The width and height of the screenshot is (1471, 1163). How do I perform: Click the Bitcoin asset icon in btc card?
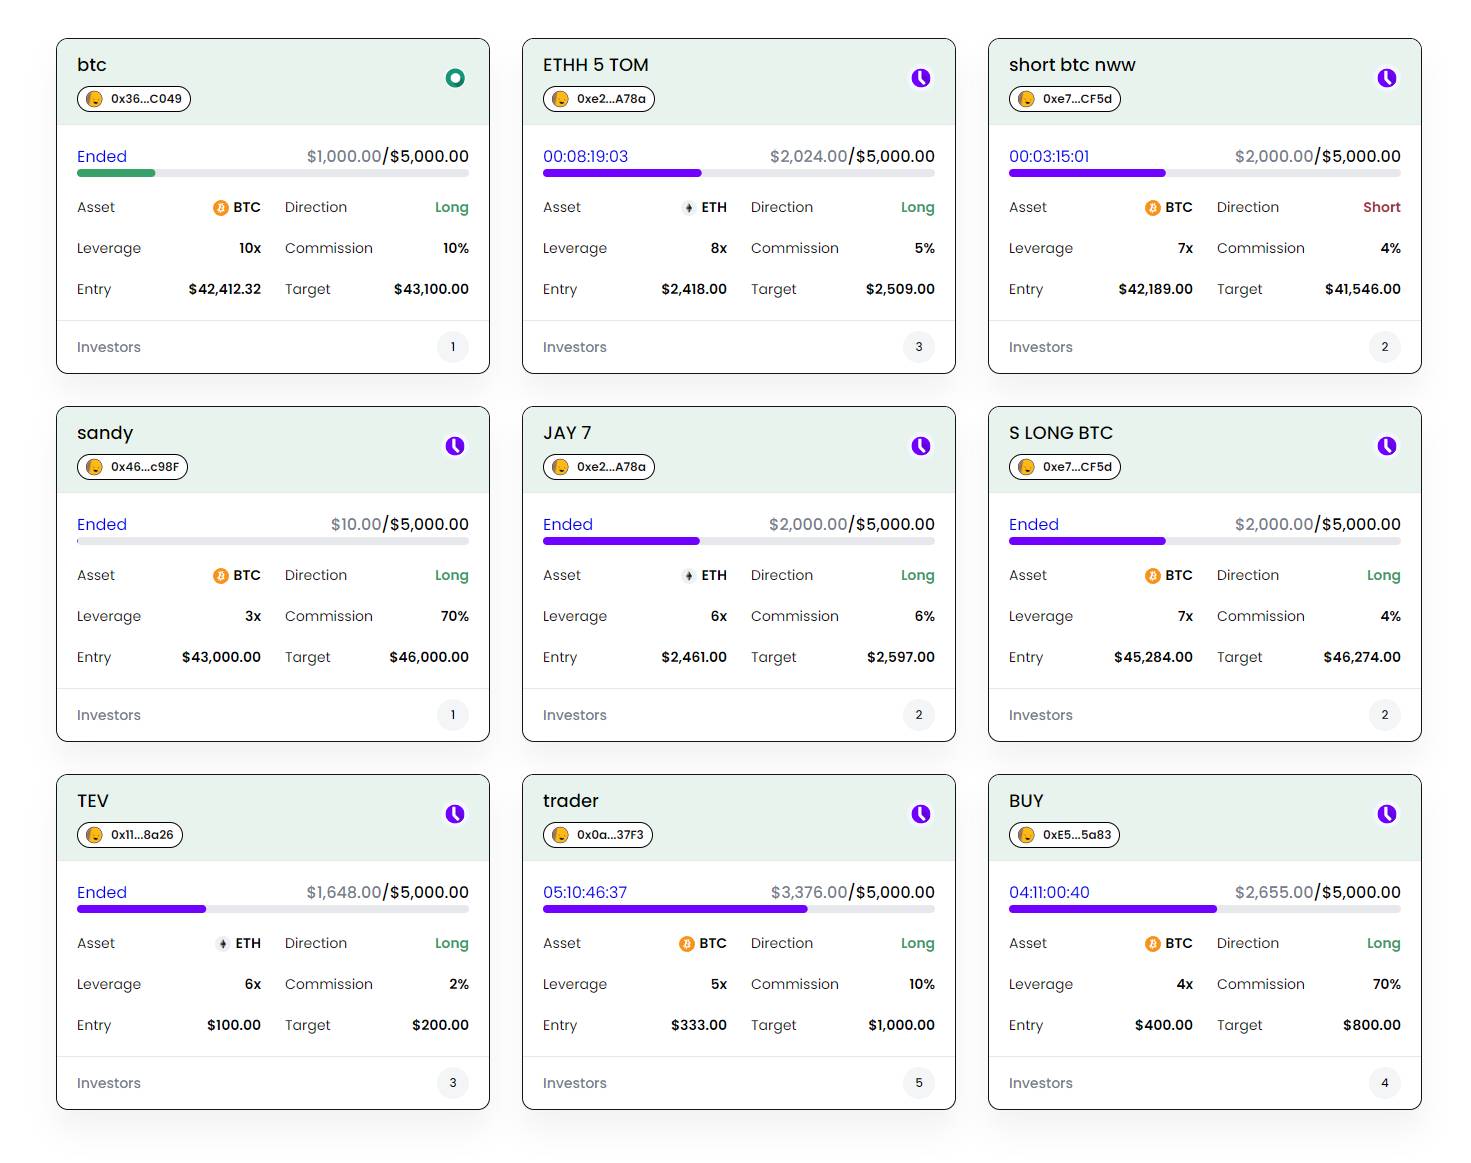[221, 208]
